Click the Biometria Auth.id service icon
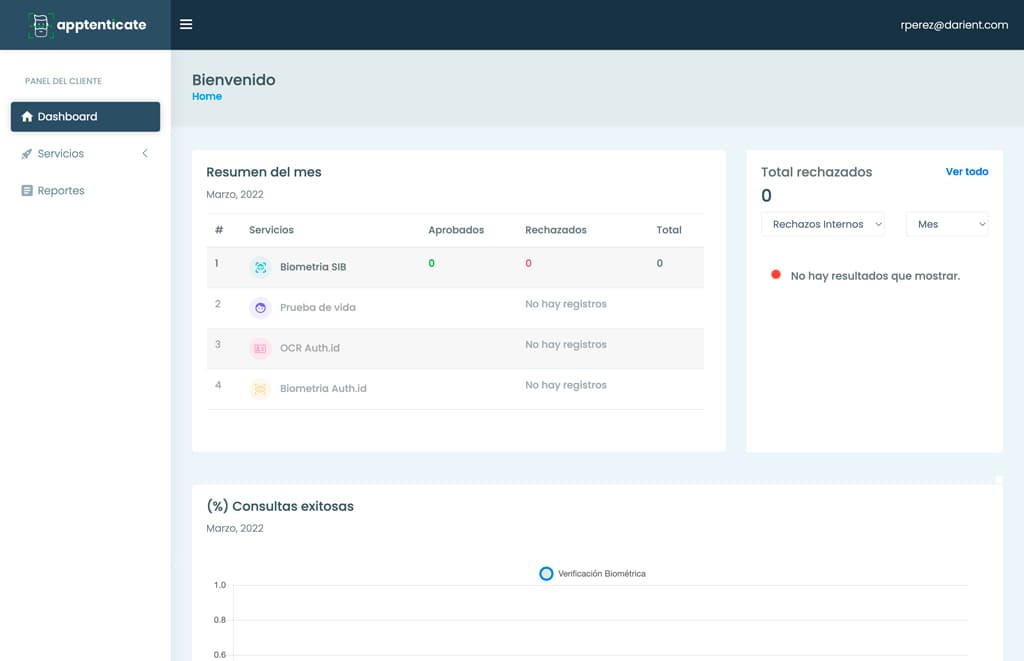Viewport: 1024px width, 661px height. [x=260, y=389]
